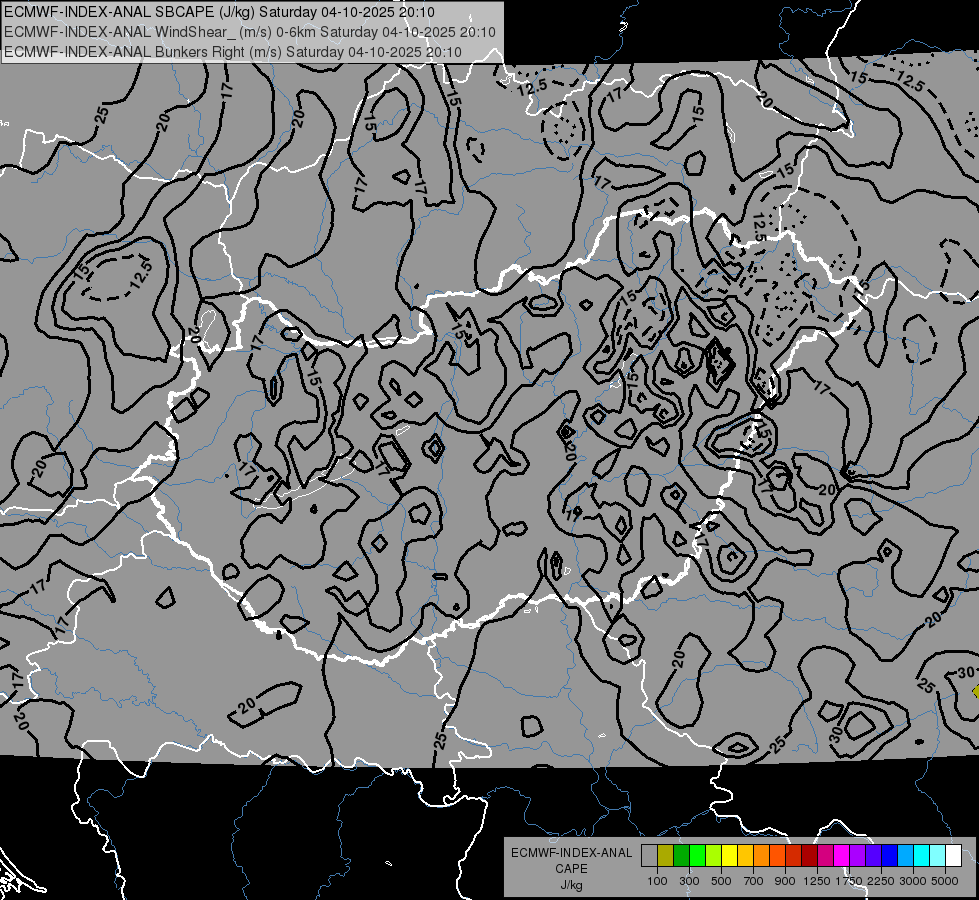Click the J/kg legend unit label
Image resolution: width=979 pixels, height=900 pixels.
coord(572,886)
